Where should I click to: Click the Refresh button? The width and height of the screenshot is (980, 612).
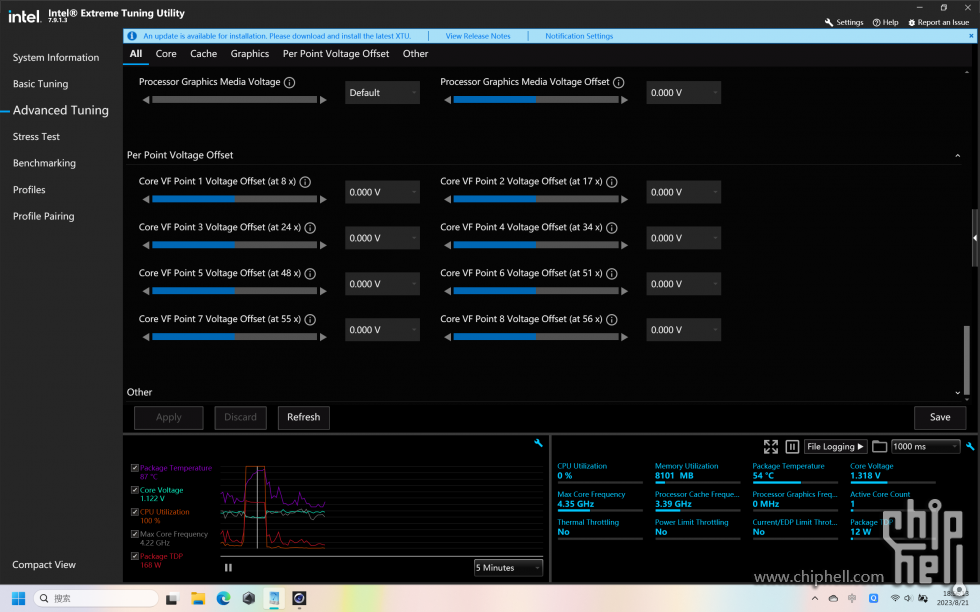point(304,418)
